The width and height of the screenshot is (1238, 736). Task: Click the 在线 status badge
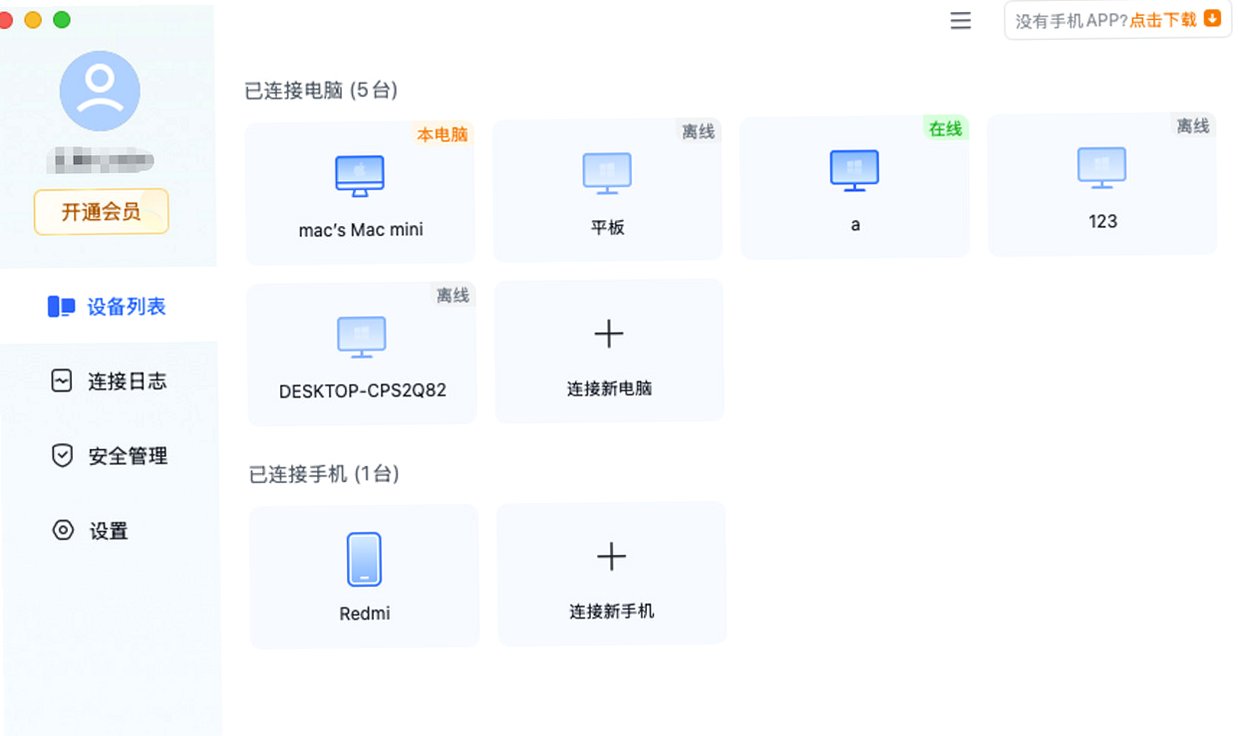pyautogui.click(x=945, y=129)
